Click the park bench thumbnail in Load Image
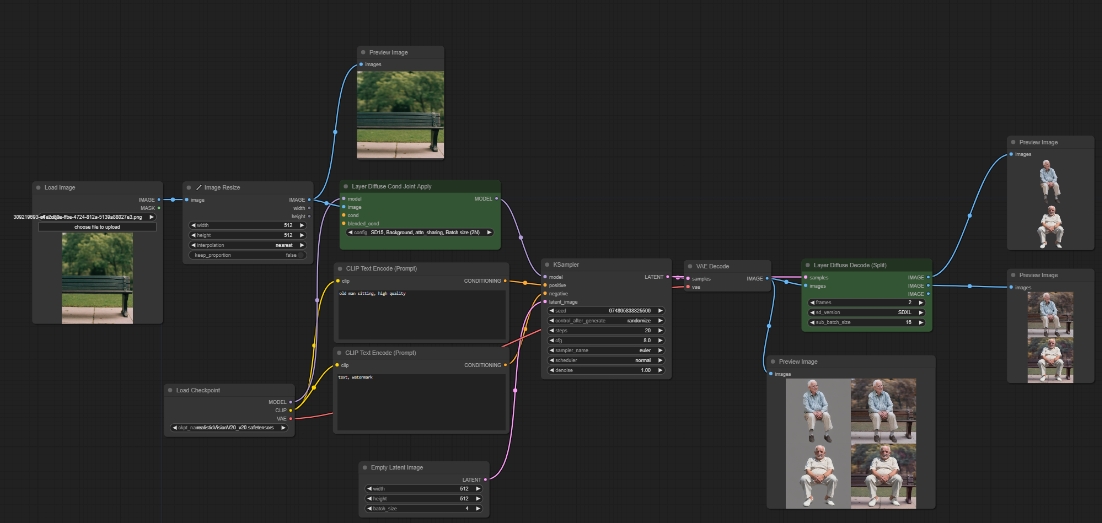Screen dimensions: 1102x523 (x=96, y=277)
